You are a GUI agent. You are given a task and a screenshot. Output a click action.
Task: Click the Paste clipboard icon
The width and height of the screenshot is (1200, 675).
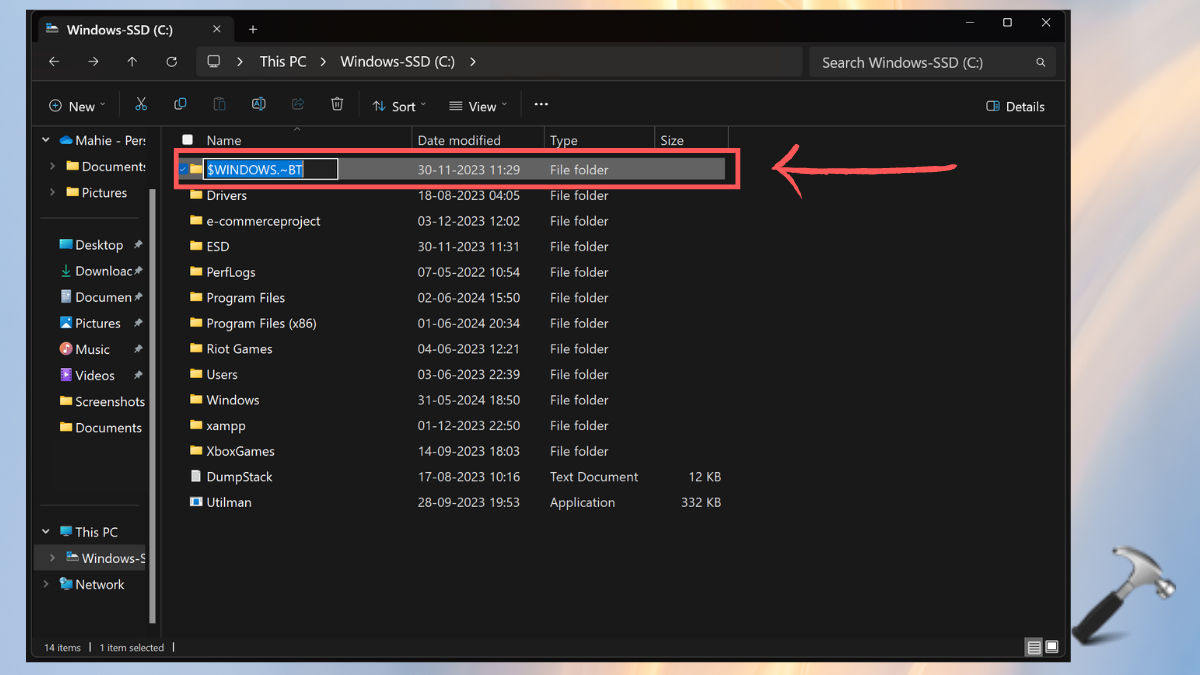[219, 105]
